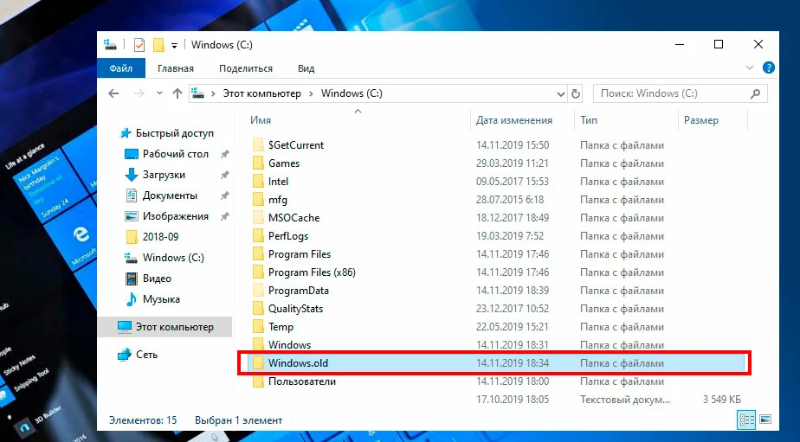Select the Temp folder
The height and width of the screenshot is (442, 800).
(x=281, y=327)
